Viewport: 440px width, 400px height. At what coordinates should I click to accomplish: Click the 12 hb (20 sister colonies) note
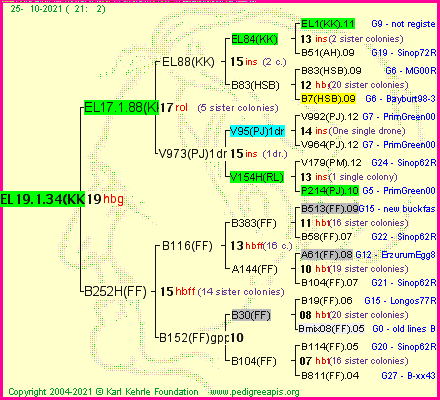coord(354,85)
